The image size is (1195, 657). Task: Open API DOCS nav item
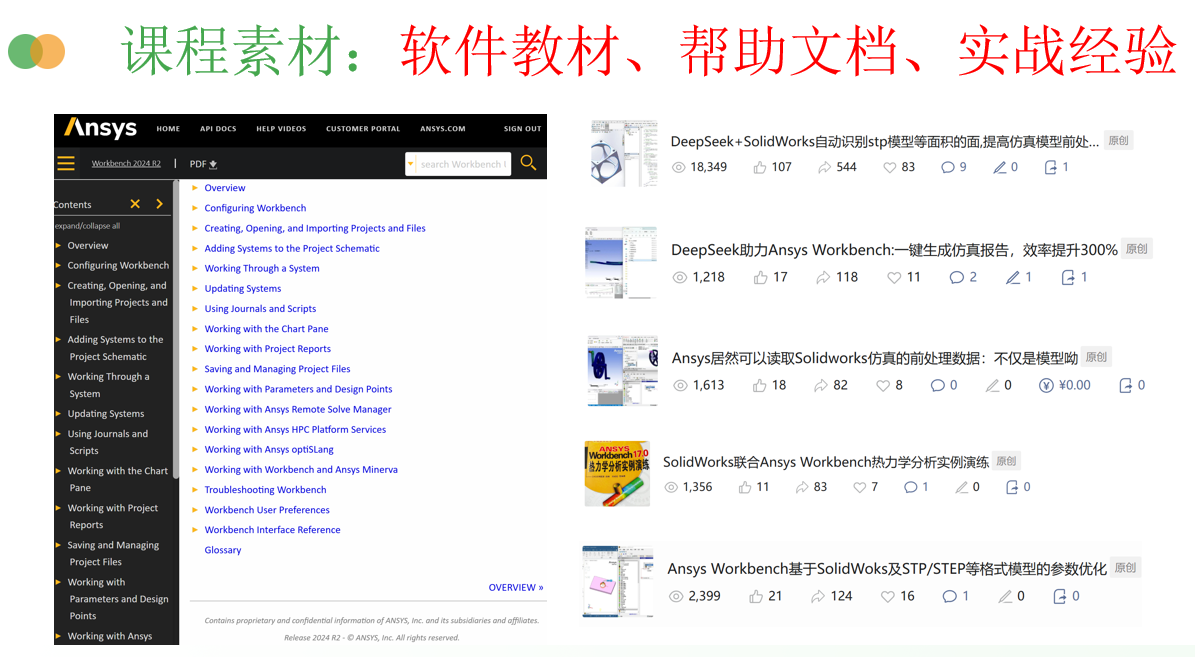pos(218,129)
